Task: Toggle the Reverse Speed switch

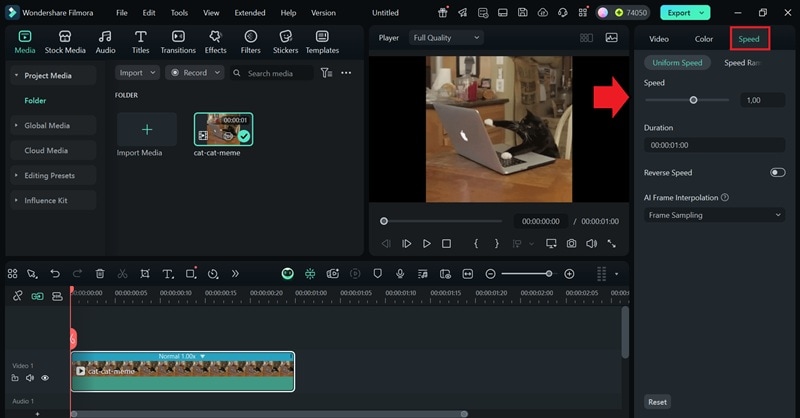Action: coord(777,173)
